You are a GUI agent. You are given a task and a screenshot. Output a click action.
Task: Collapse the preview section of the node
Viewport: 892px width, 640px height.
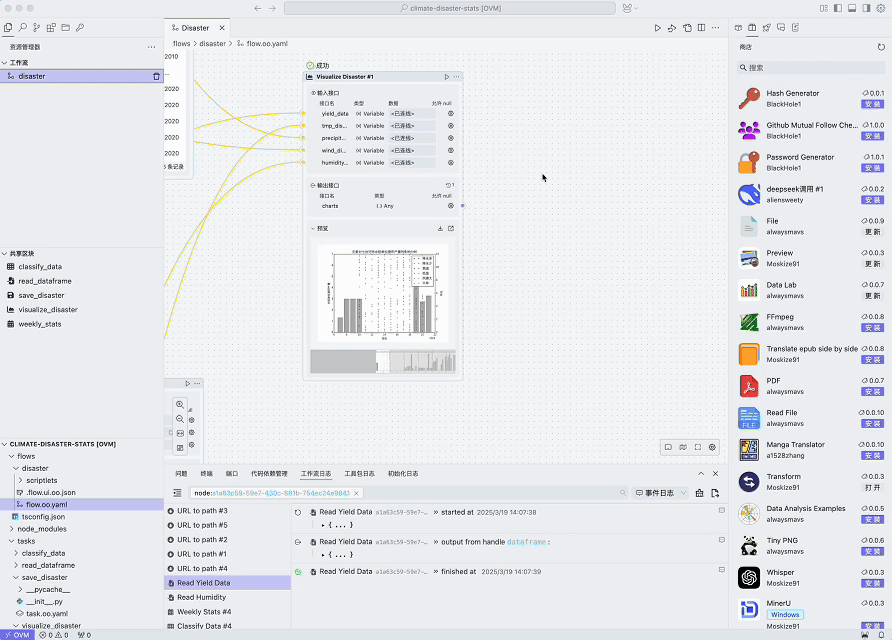point(313,229)
